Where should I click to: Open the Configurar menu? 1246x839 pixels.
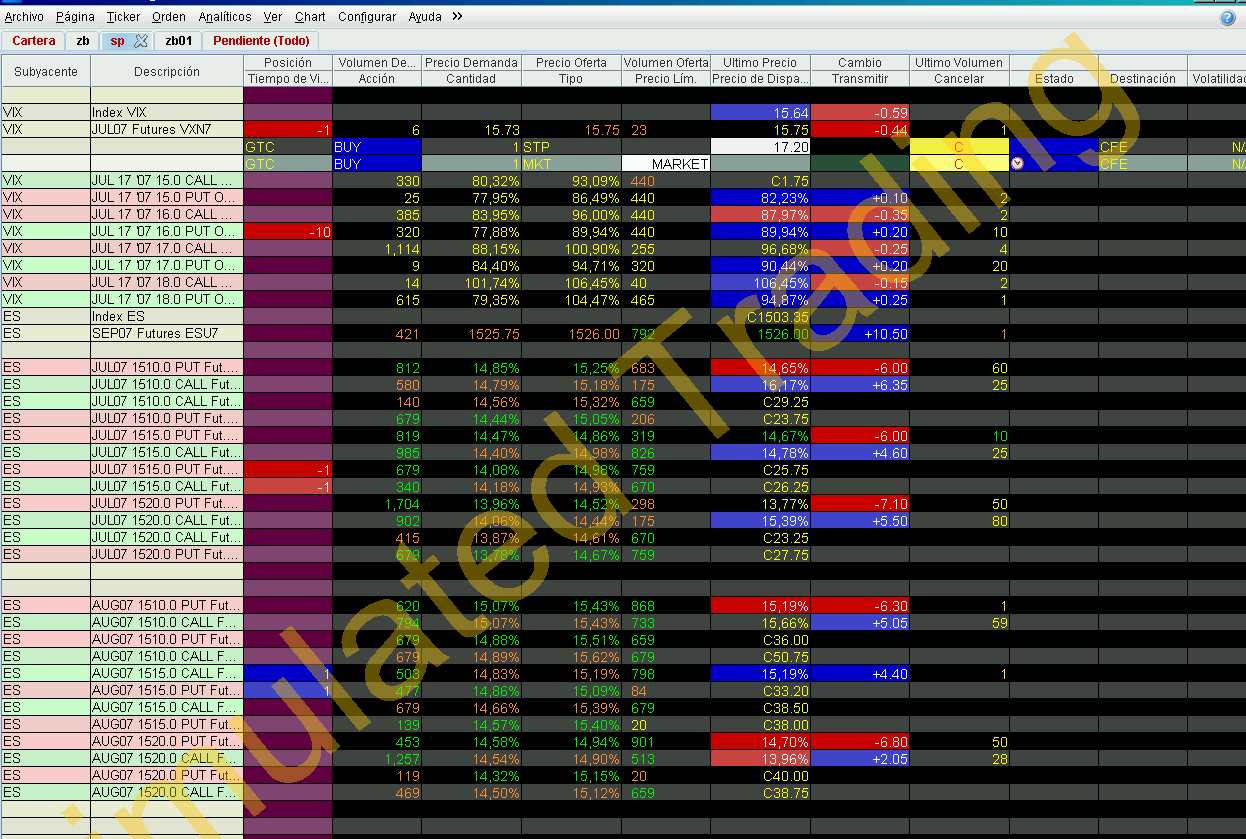pos(367,17)
